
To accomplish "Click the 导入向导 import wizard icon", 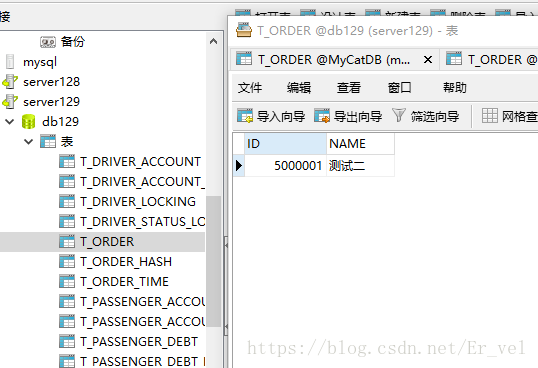I will point(245,116).
